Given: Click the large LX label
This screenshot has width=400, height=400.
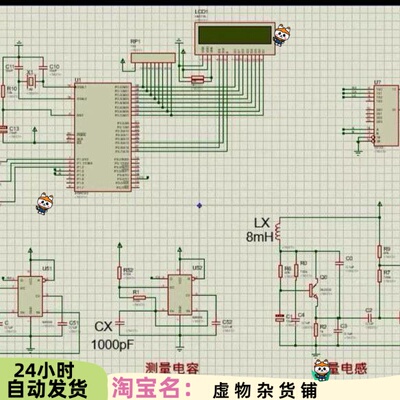Looking at the screenshot, I should [x=262, y=223].
